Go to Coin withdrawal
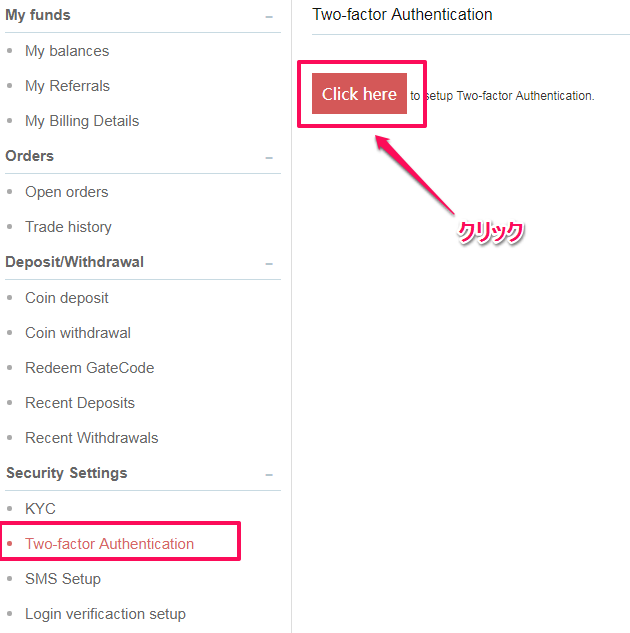The width and height of the screenshot is (630, 633). 78,333
